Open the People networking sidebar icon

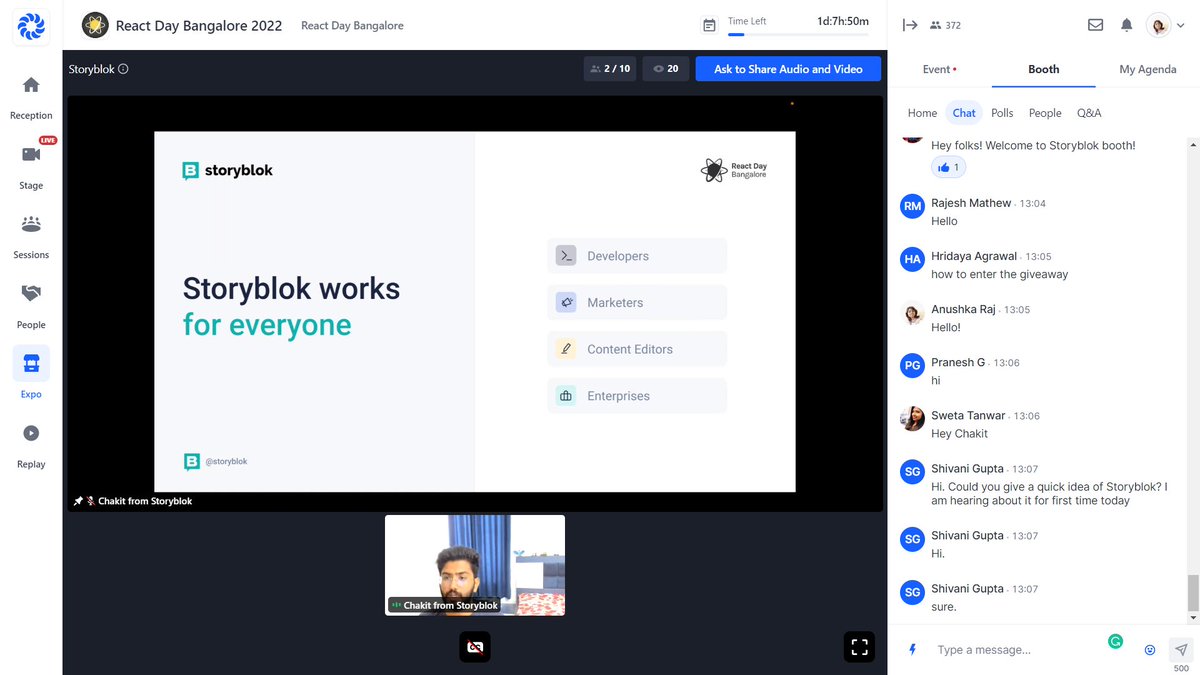(x=31, y=294)
